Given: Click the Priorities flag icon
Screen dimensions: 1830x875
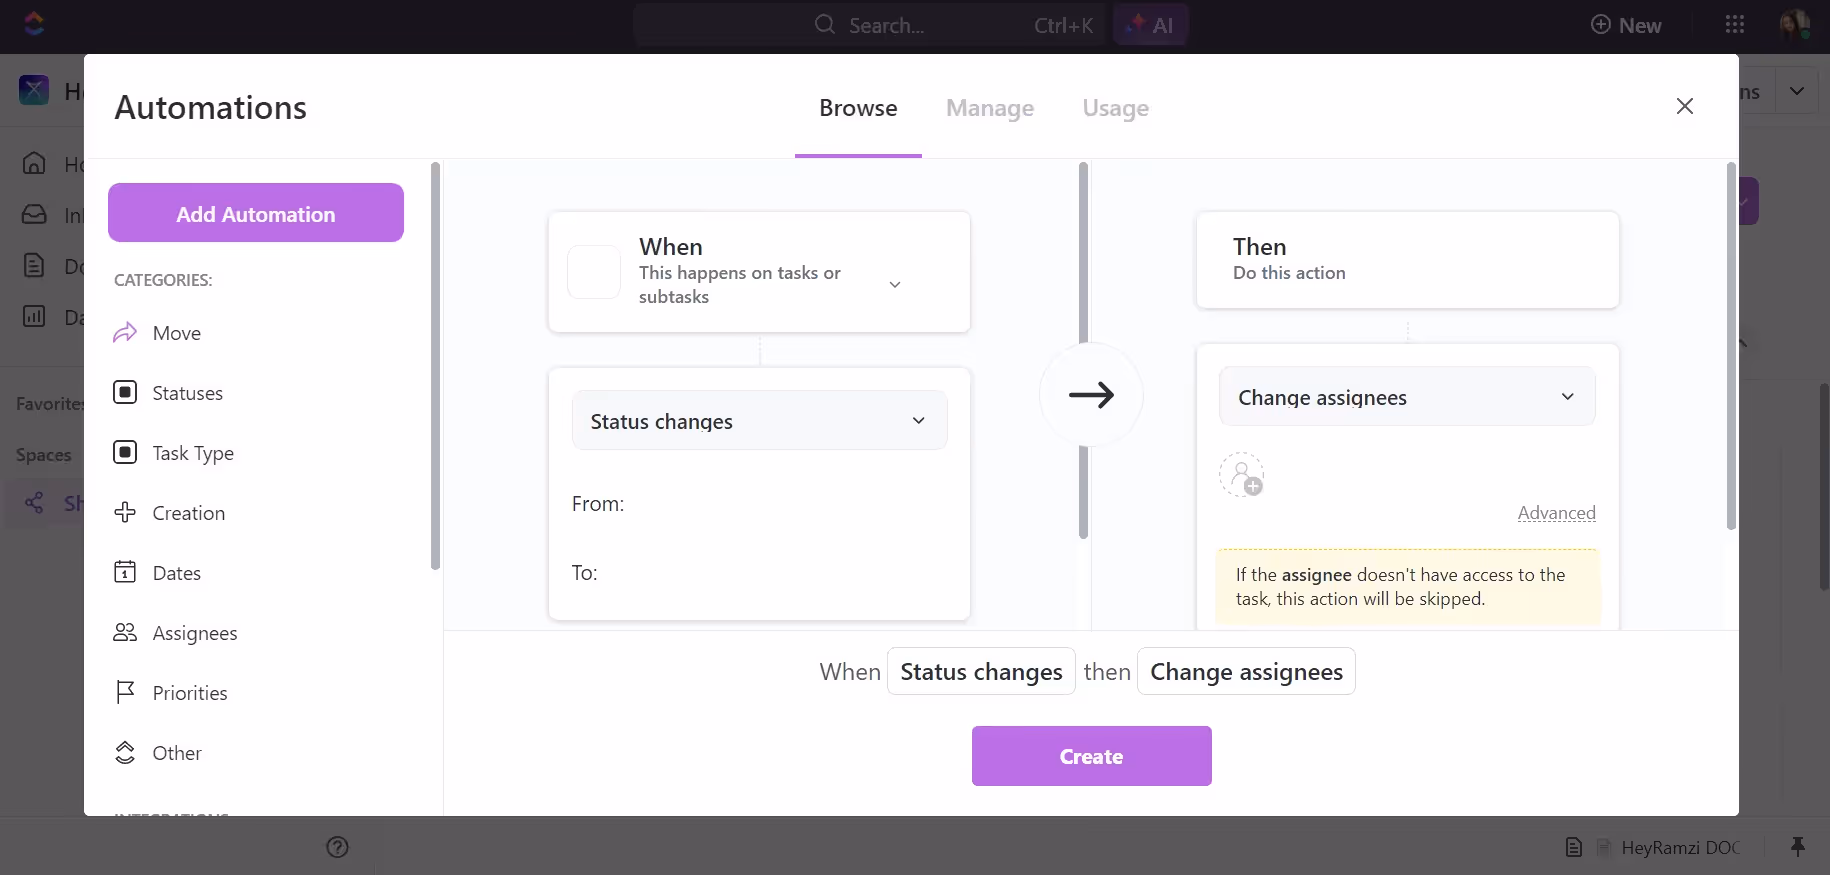Looking at the screenshot, I should [125, 693].
